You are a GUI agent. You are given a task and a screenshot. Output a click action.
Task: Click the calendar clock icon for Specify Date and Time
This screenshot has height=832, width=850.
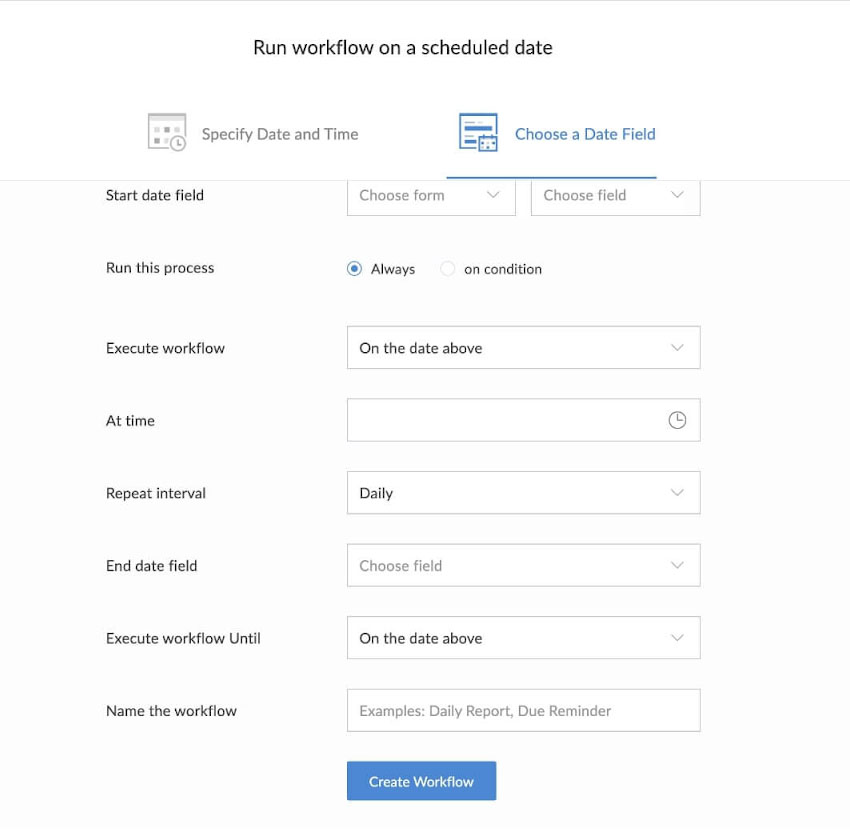(x=167, y=132)
